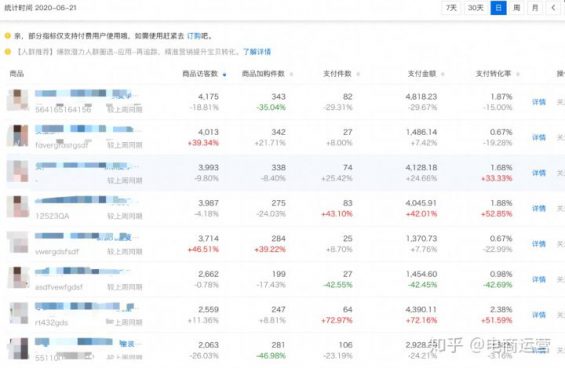Go to previous date with left arrow
The image size is (565, 368).
[553, 8]
